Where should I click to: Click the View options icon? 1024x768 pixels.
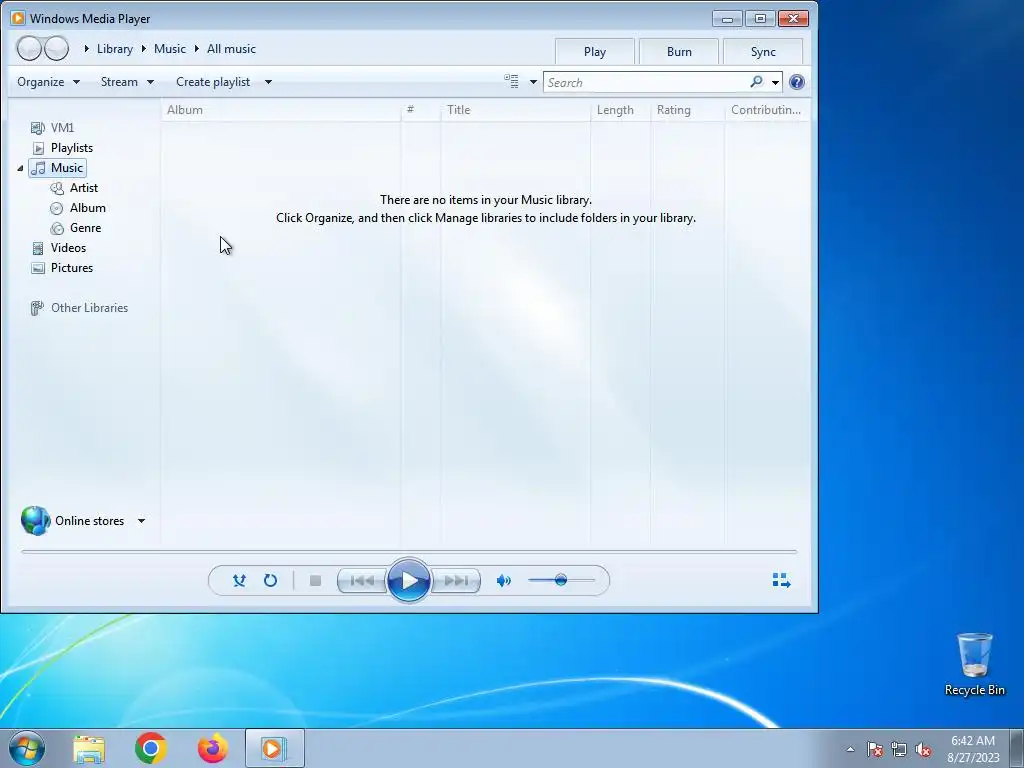tap(511, 82)
